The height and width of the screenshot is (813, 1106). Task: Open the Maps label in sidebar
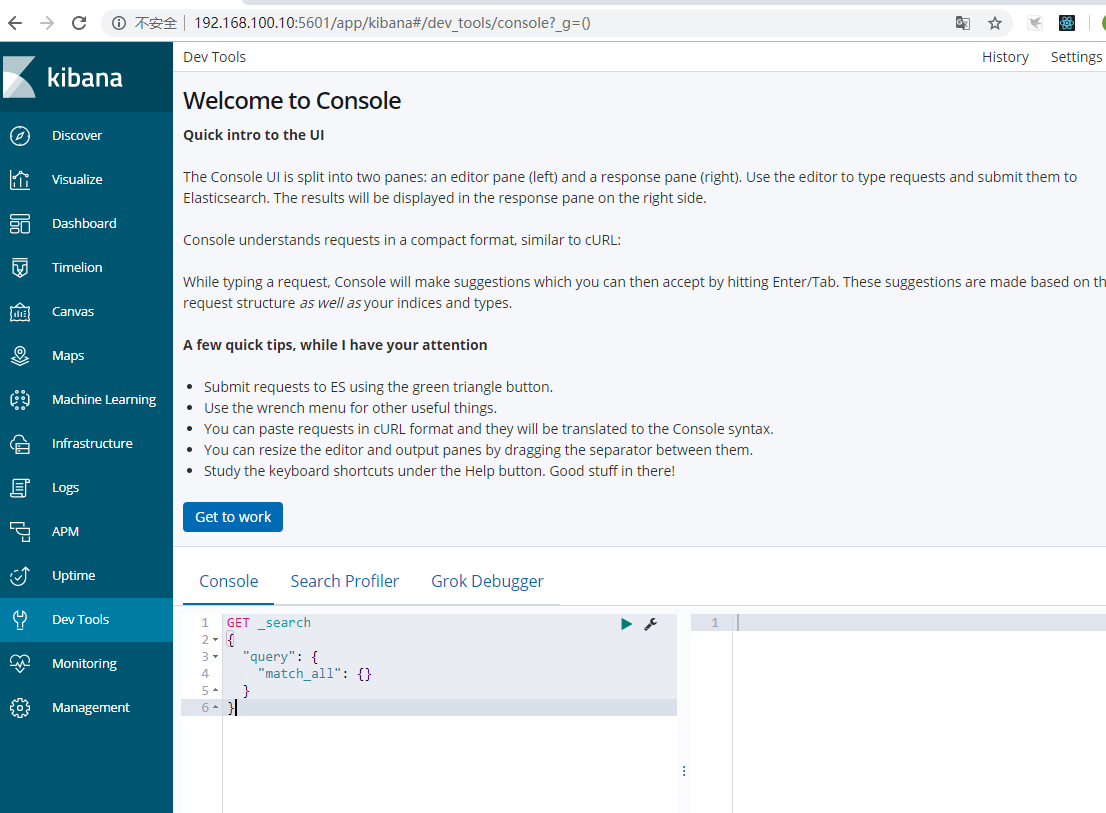tap(68, 356)
